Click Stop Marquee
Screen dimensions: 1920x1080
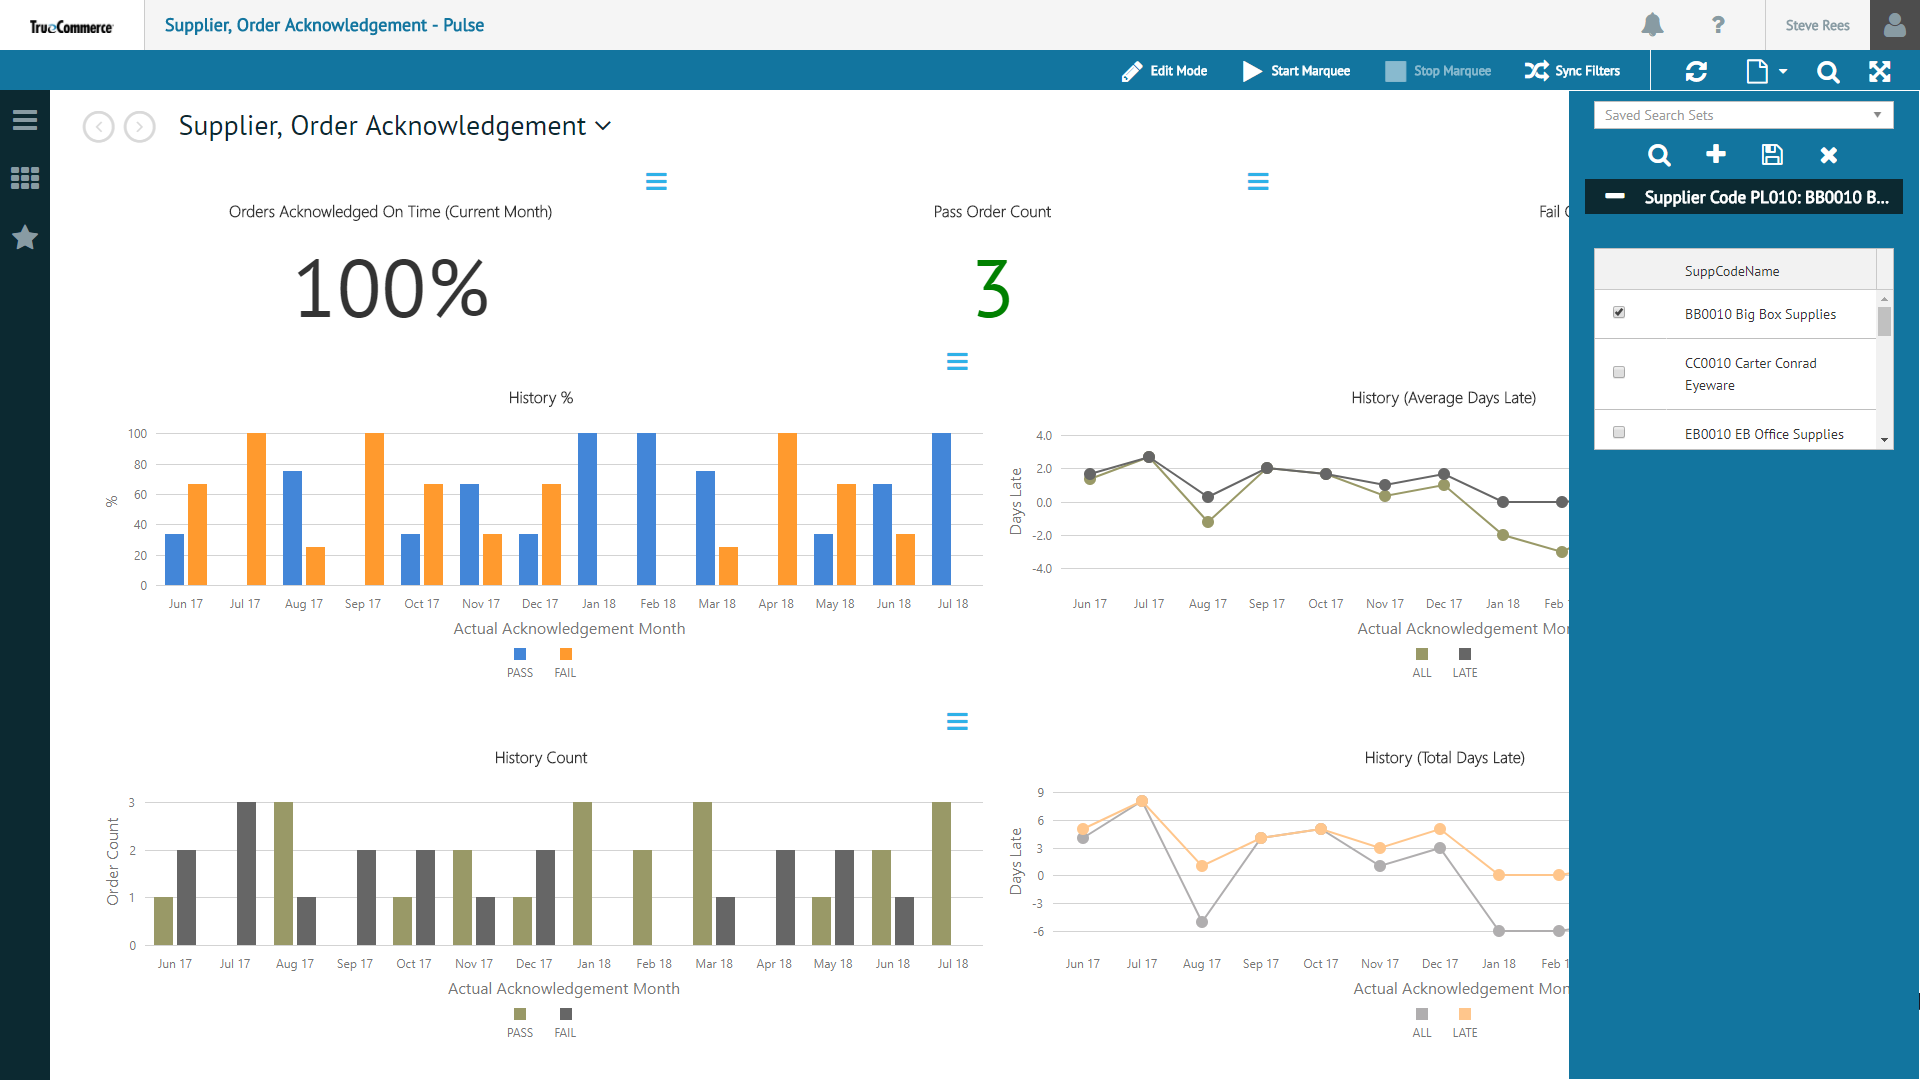1438,71
